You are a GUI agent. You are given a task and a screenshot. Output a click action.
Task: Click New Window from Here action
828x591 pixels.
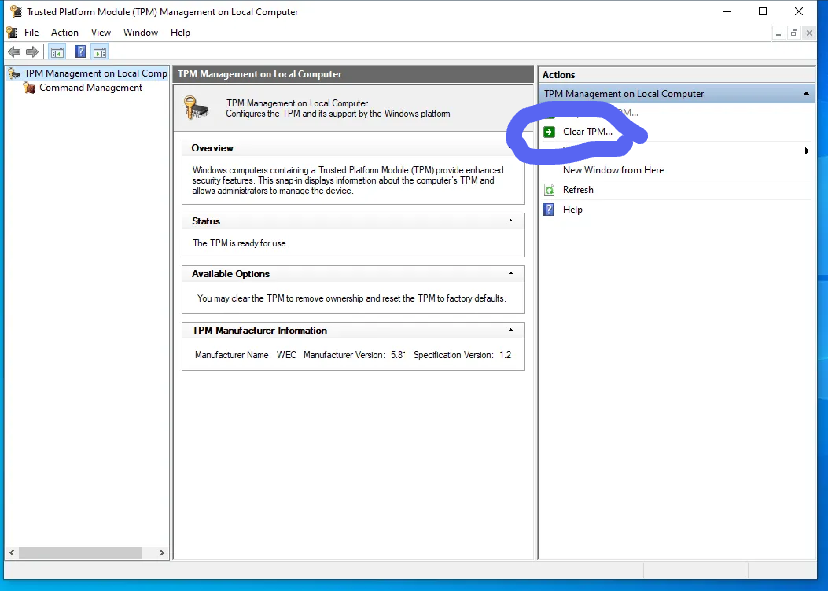click(x=613, y=170)
